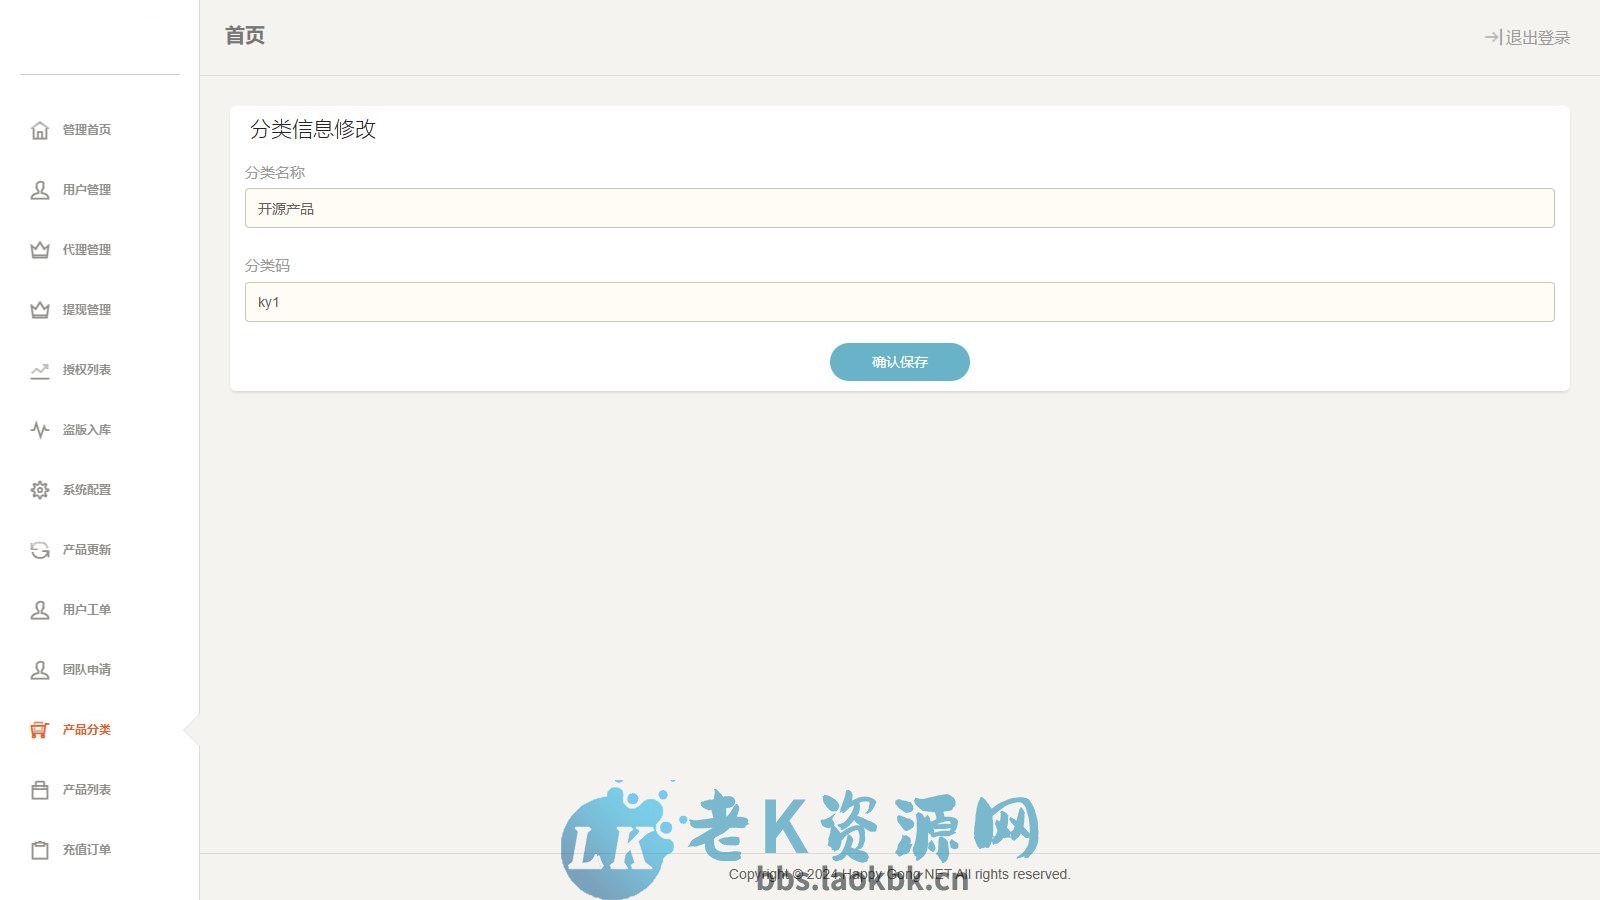This screenshot has height=900, width=1600.
Task: Click the 分类码 field containing ky1
Action: click(x=899, y=300)
